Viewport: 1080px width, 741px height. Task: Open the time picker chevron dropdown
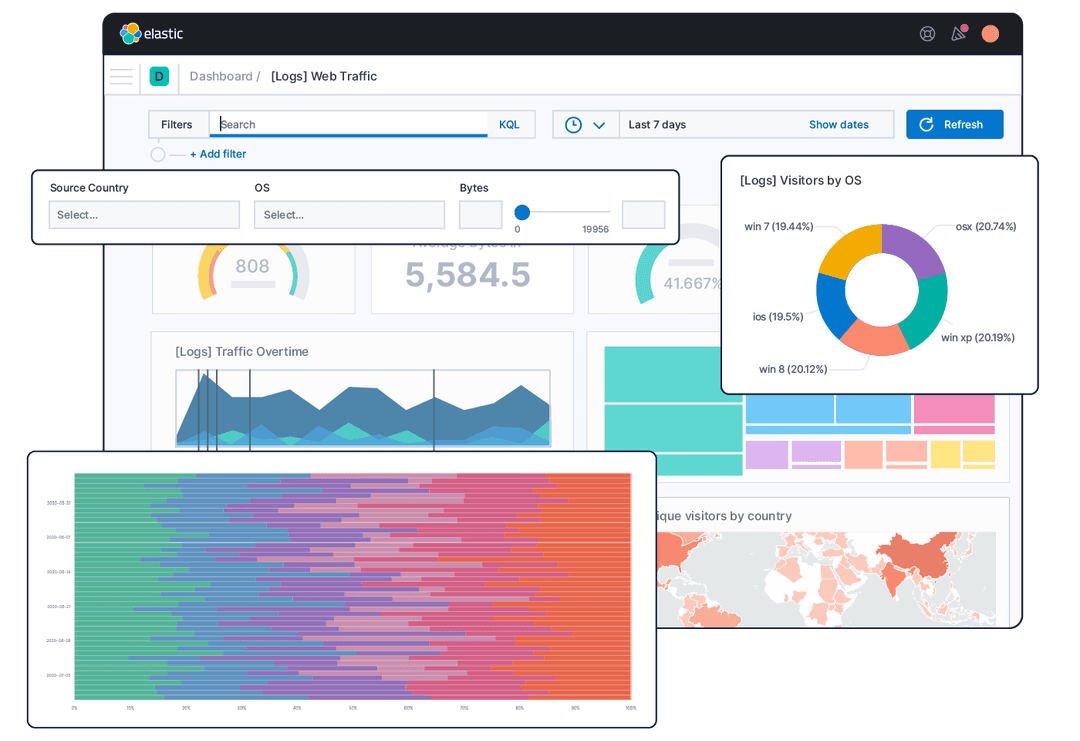(x=598, y=124)
